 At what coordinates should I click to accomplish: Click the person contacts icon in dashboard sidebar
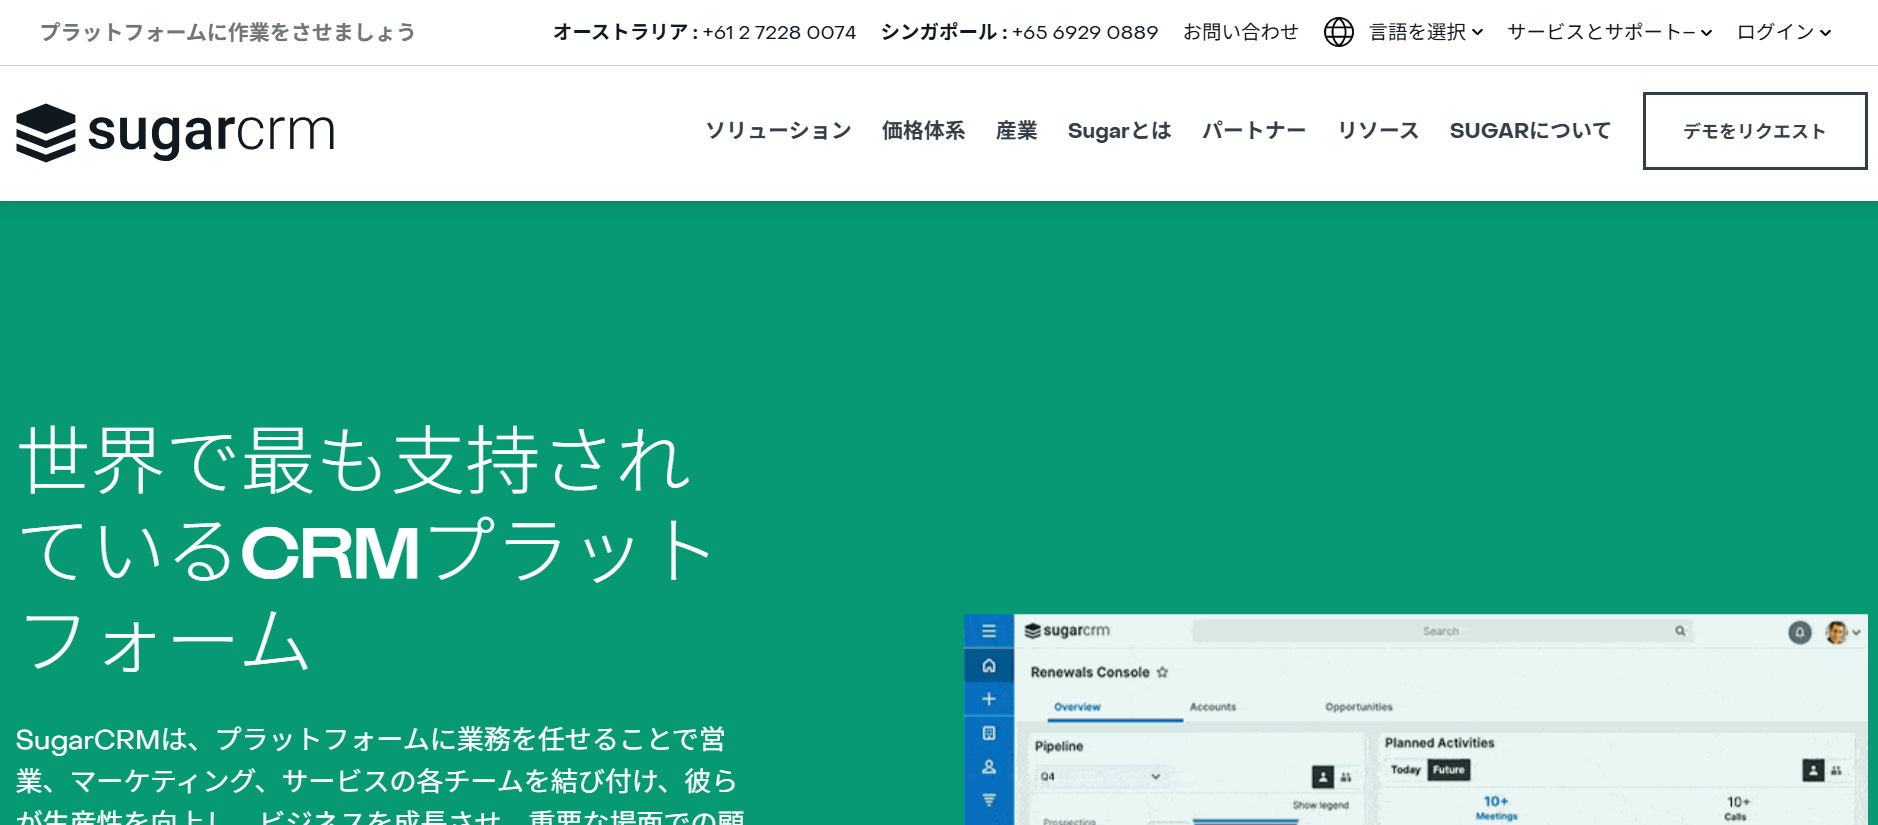click(989, 767)
